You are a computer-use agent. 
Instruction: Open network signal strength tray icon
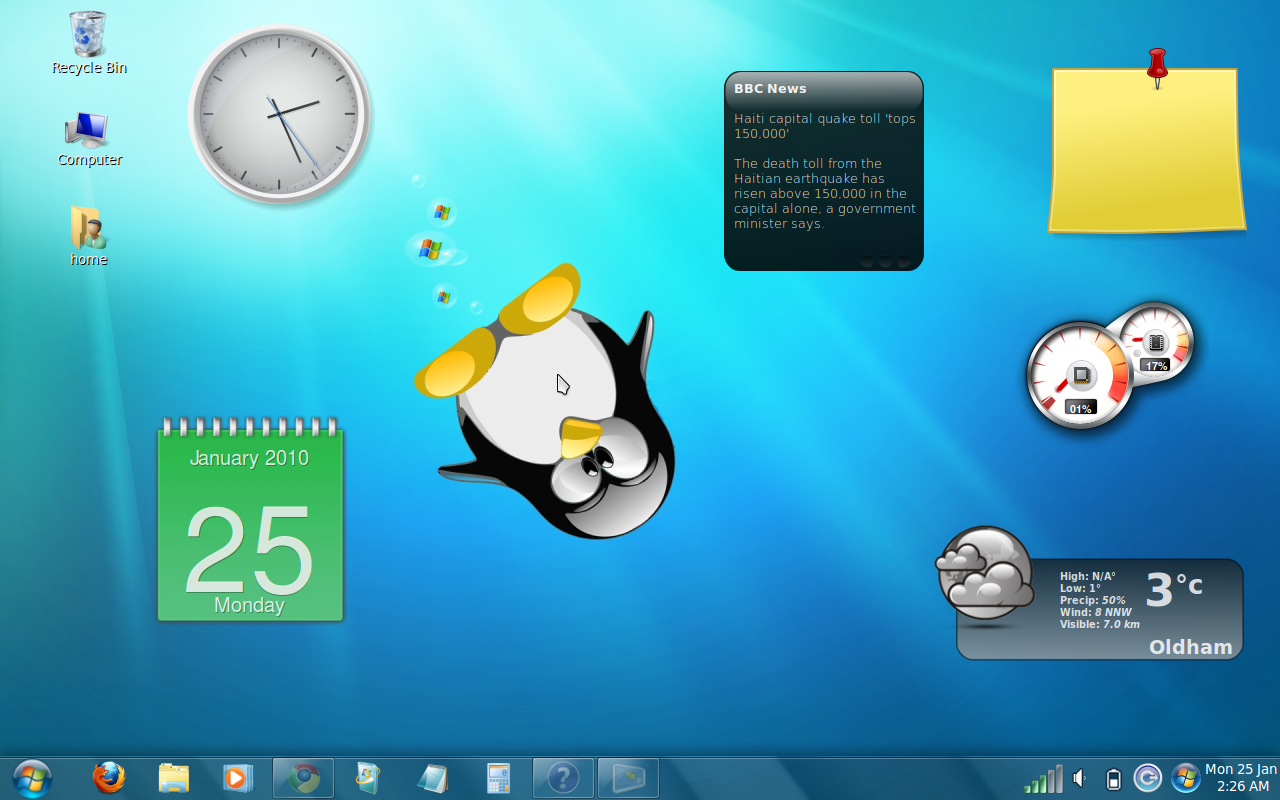click(x=1044, y=779)
